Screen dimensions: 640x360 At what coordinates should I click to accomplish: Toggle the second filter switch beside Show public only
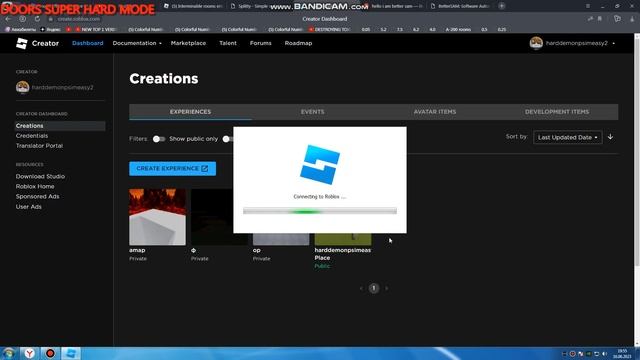click(228, 139)
